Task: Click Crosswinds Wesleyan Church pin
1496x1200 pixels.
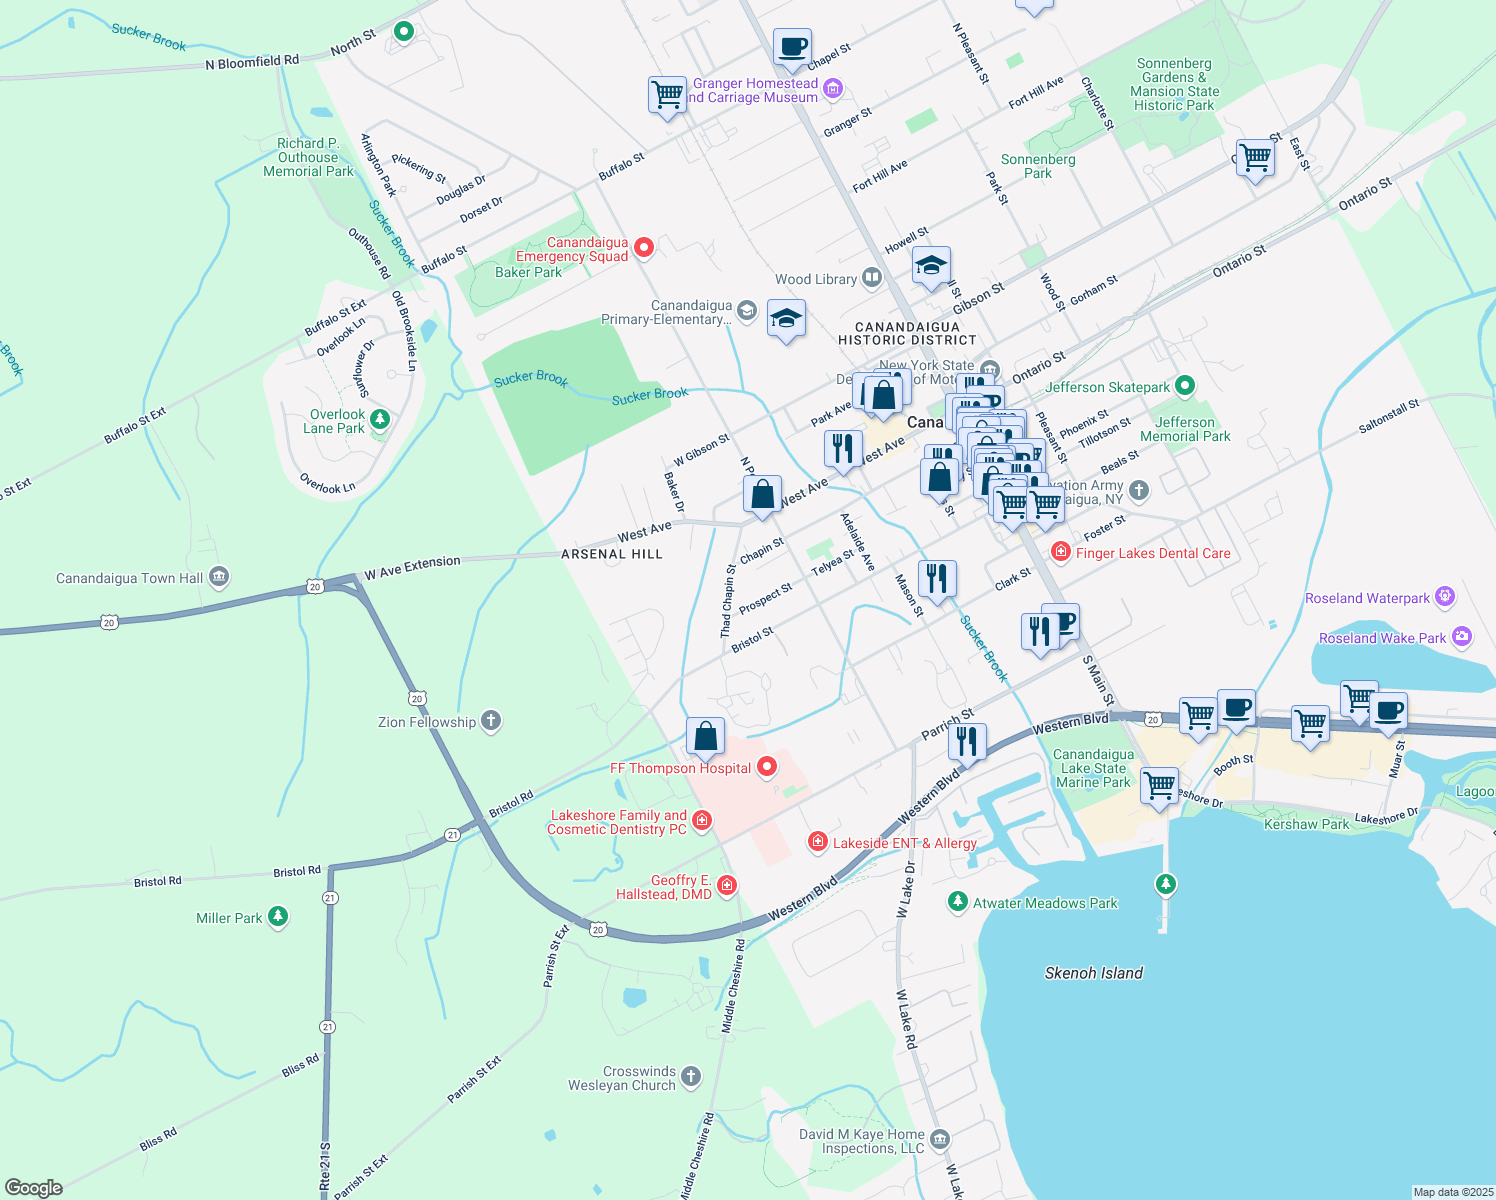Action: click(691, 1077)
